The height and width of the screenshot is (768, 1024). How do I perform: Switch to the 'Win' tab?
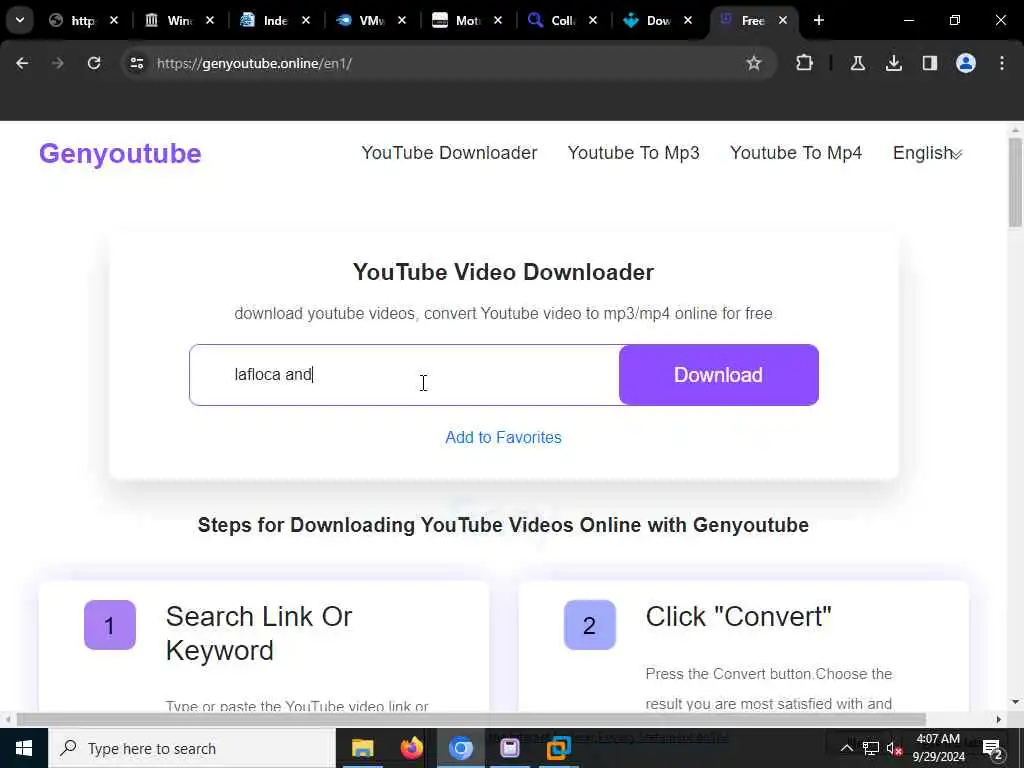point(170,21)
